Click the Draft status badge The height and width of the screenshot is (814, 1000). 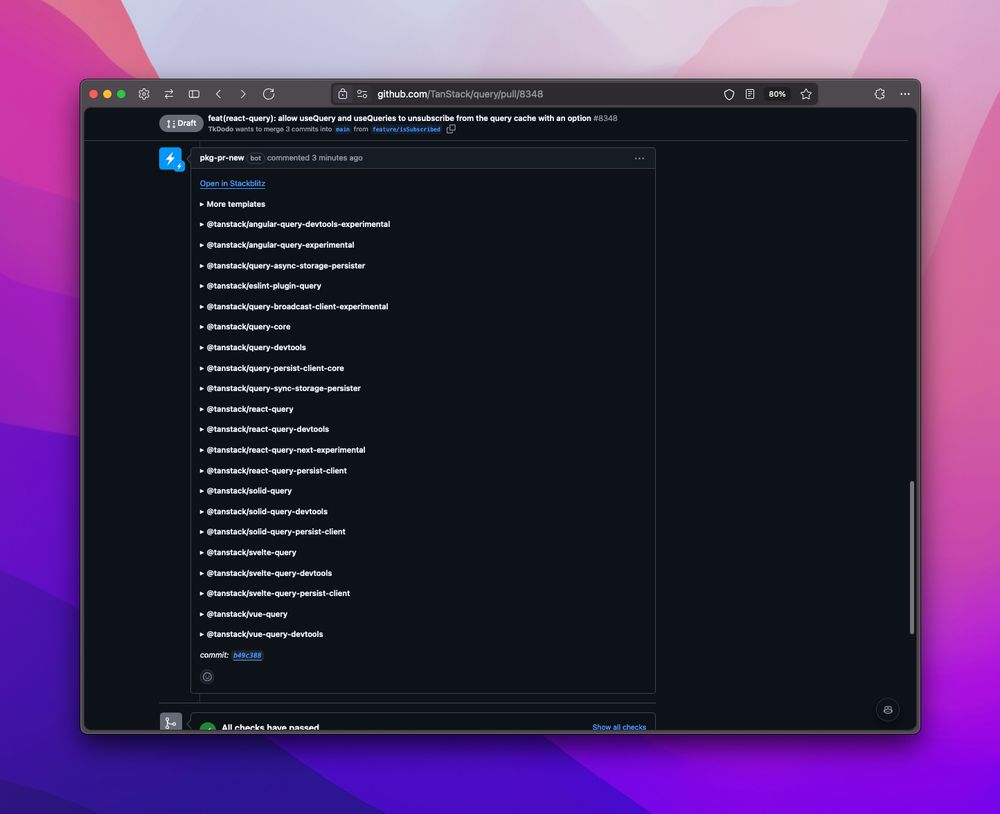(x=181, y=123)
